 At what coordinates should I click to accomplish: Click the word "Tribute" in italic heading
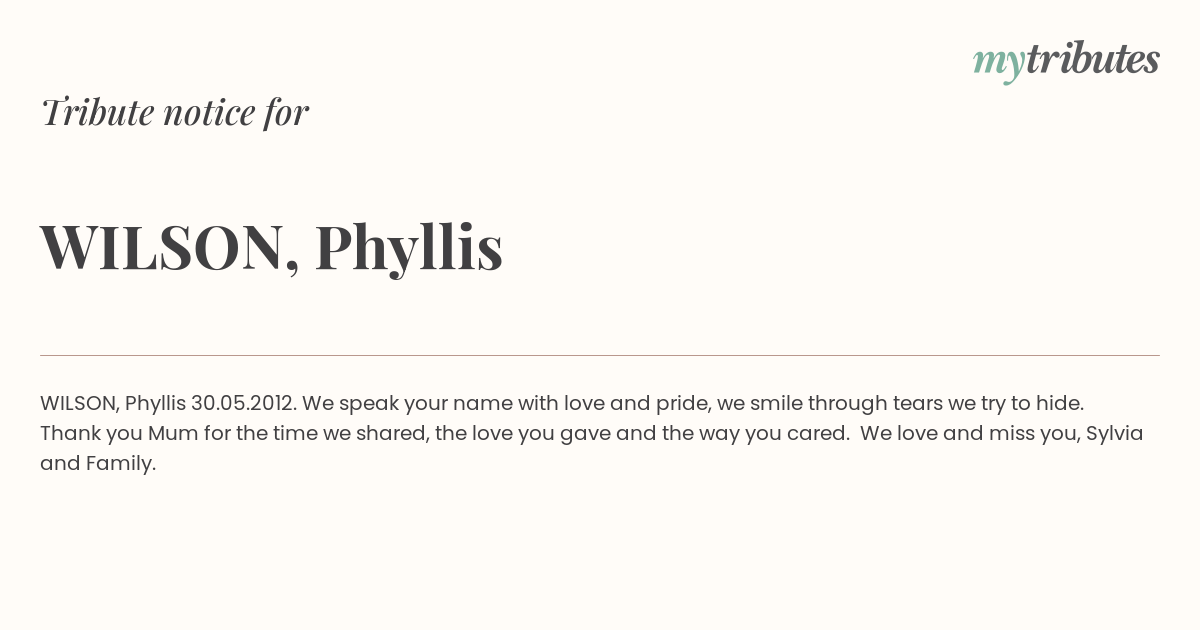tap(98, 112)
